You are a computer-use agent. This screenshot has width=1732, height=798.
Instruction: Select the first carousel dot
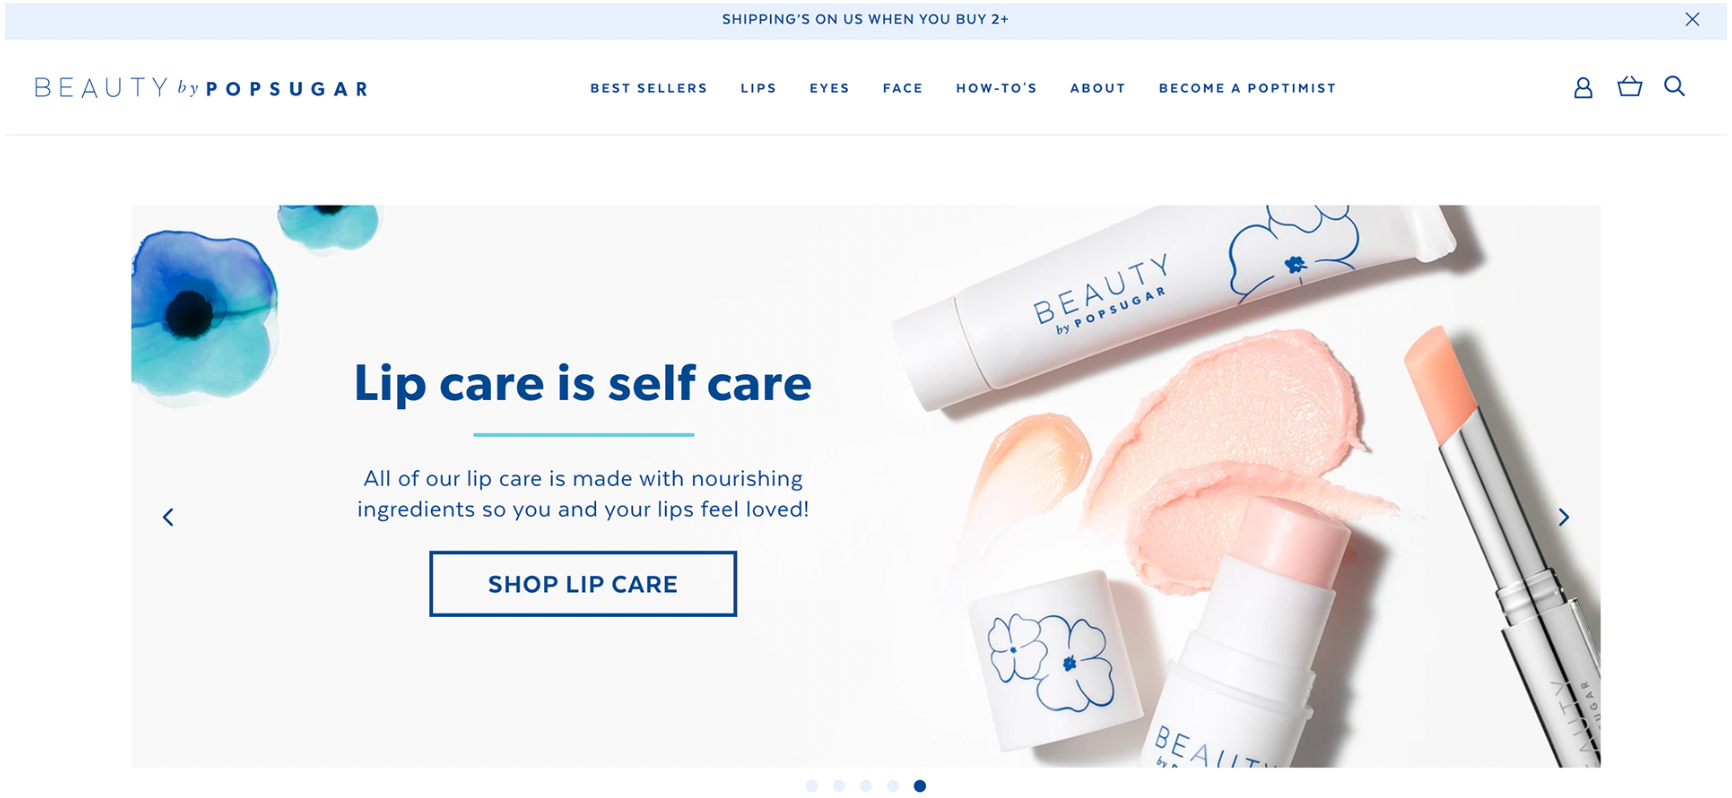[812, 786]
